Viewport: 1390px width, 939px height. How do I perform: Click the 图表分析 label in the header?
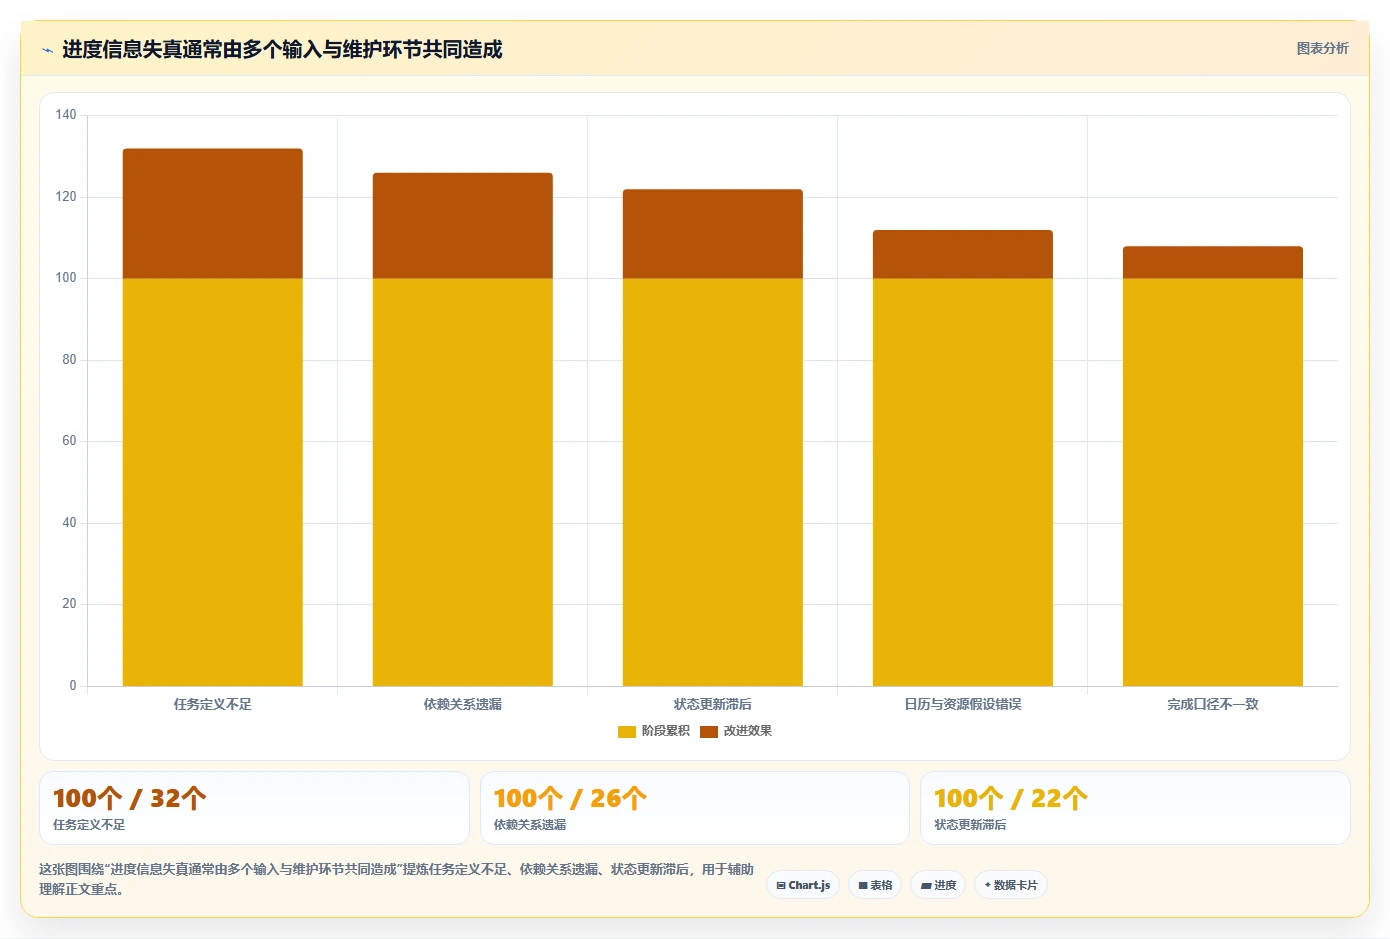[x=1322, y=48]
